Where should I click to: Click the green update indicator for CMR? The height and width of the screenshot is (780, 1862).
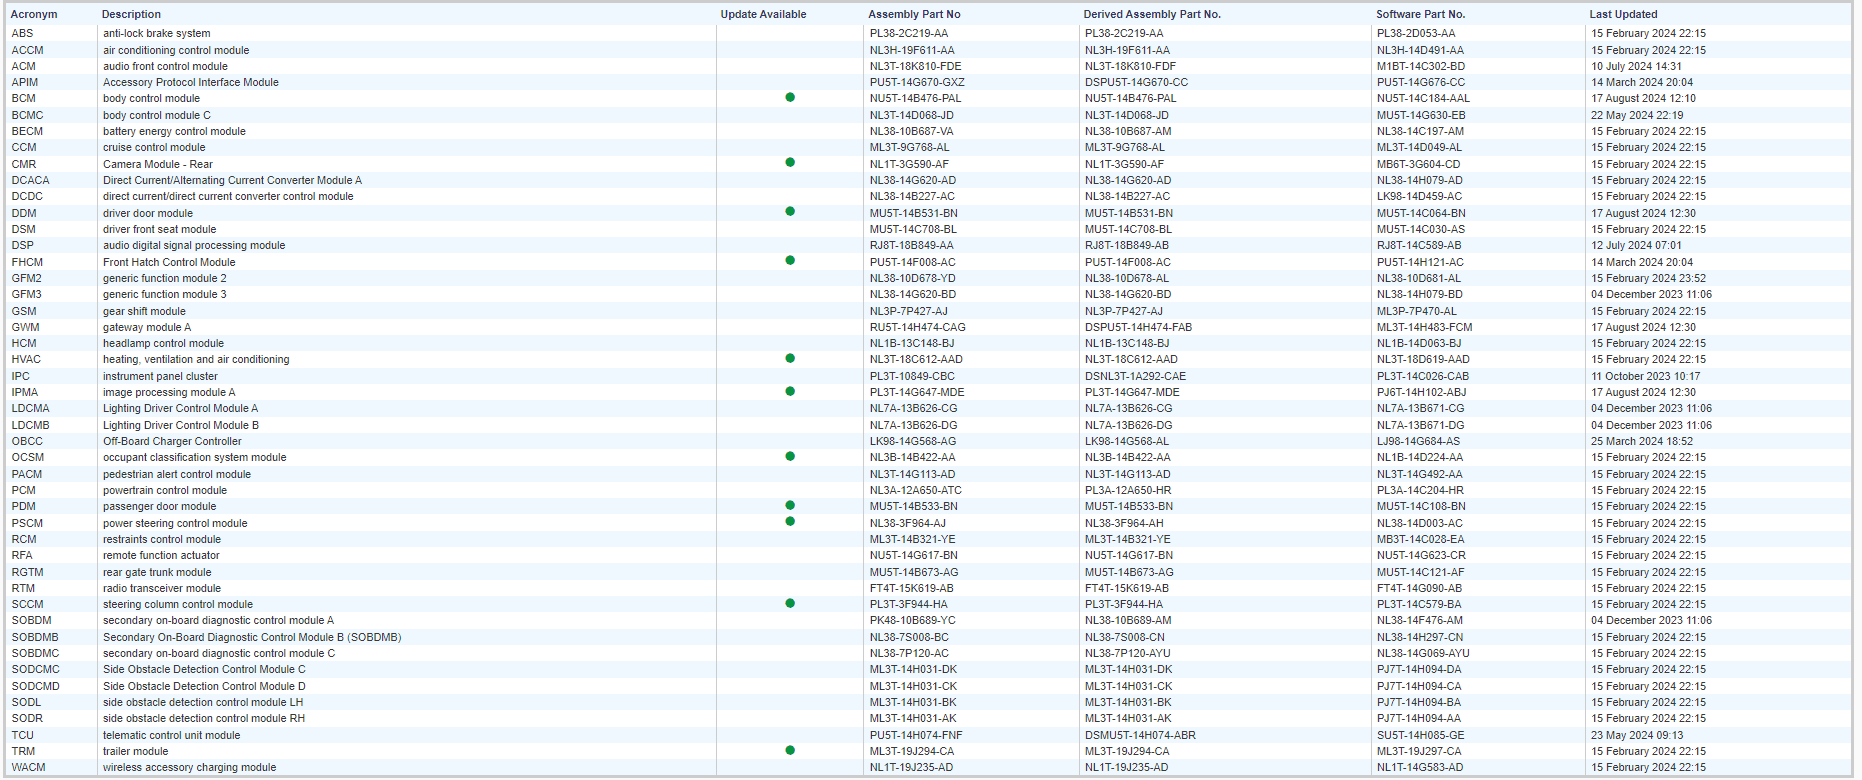(790, 163)
